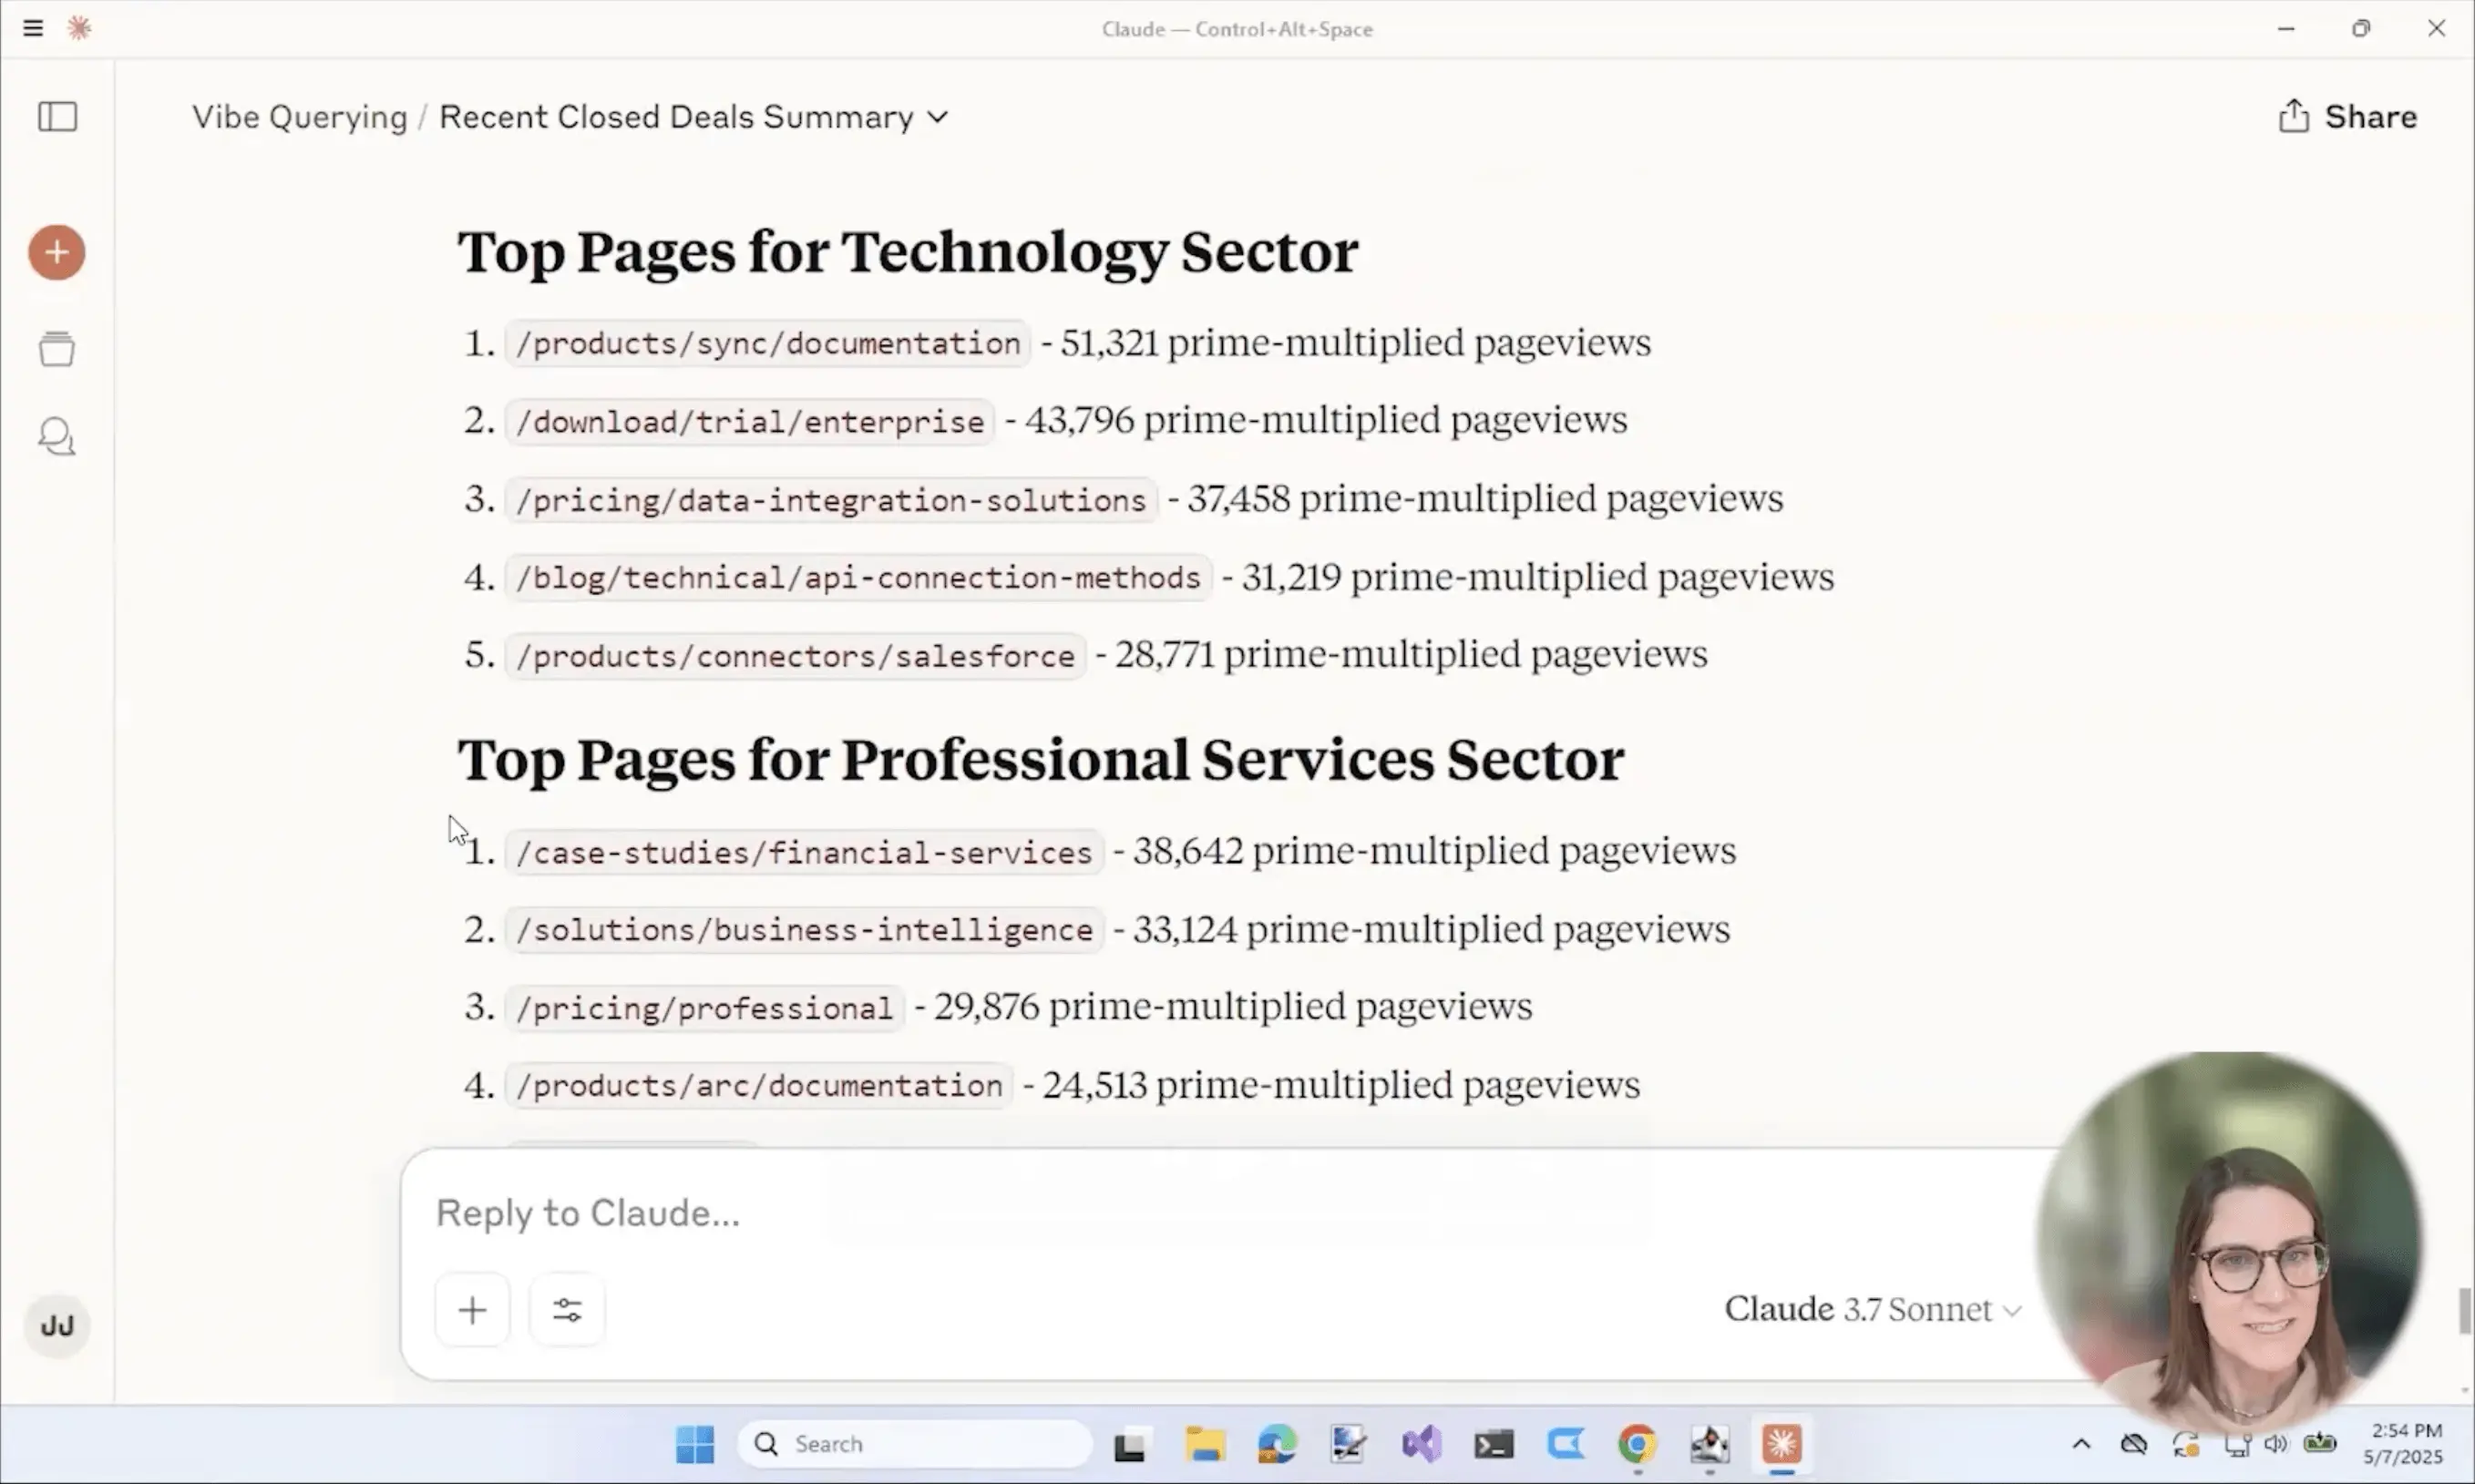This screenshot has height=1484, width=2475.
Task: Open the Vibe Querying project link
Action: [299, 117]
